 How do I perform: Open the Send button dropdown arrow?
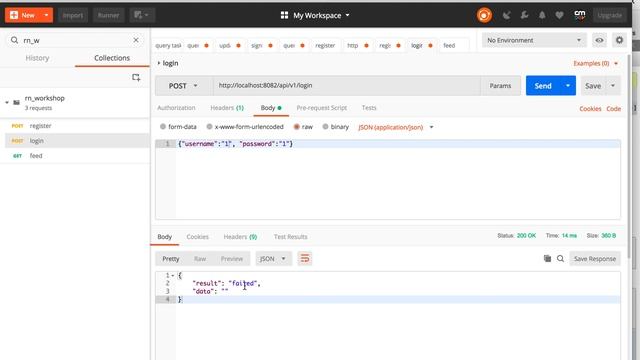tap(568, 86)
